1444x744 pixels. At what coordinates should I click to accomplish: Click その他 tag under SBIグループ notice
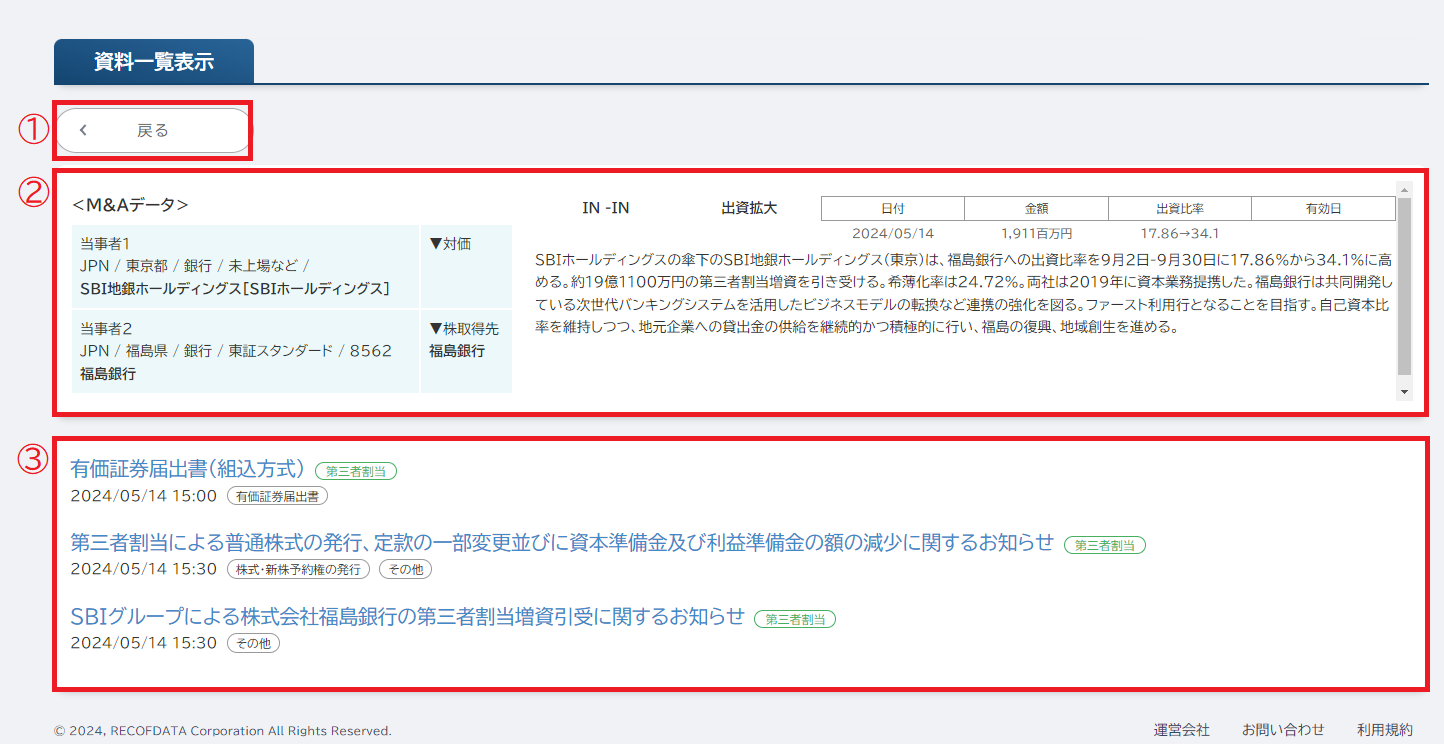tap(253, 643)
